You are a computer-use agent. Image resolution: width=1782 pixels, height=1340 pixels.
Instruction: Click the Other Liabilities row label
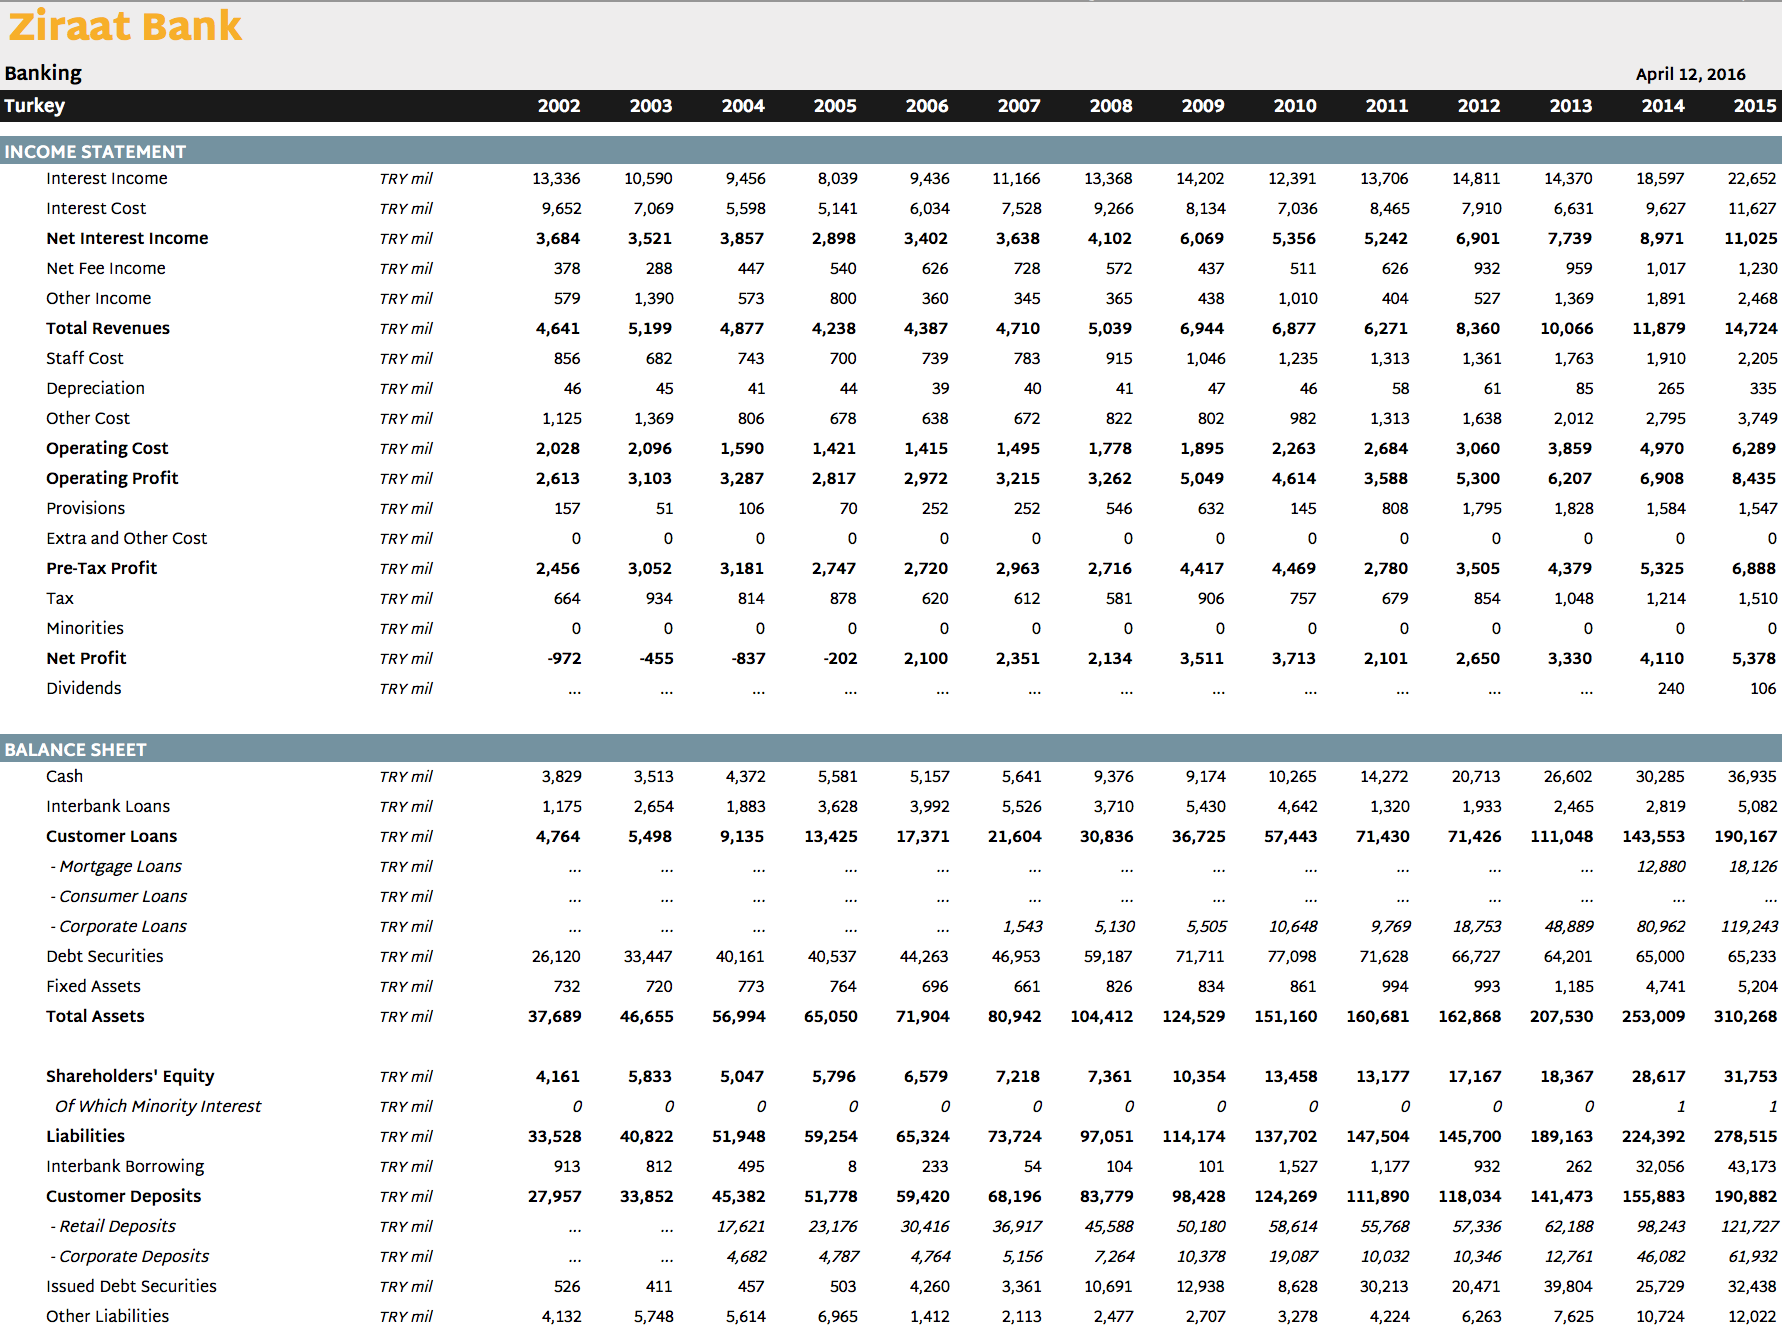pyautogui.click(x=107, y=1317)
